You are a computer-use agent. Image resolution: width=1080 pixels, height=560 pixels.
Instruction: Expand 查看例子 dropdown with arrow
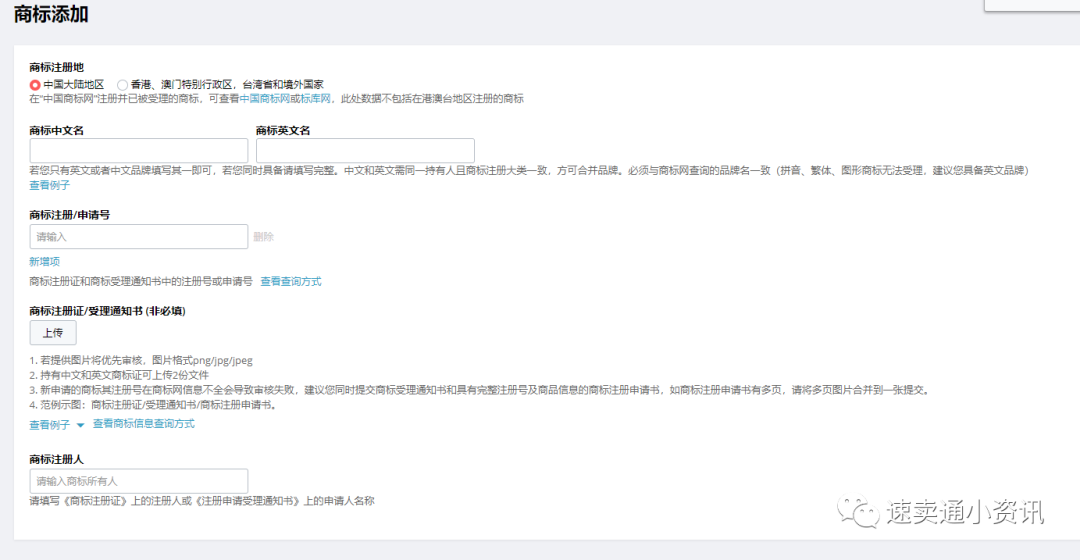point(57,425)
